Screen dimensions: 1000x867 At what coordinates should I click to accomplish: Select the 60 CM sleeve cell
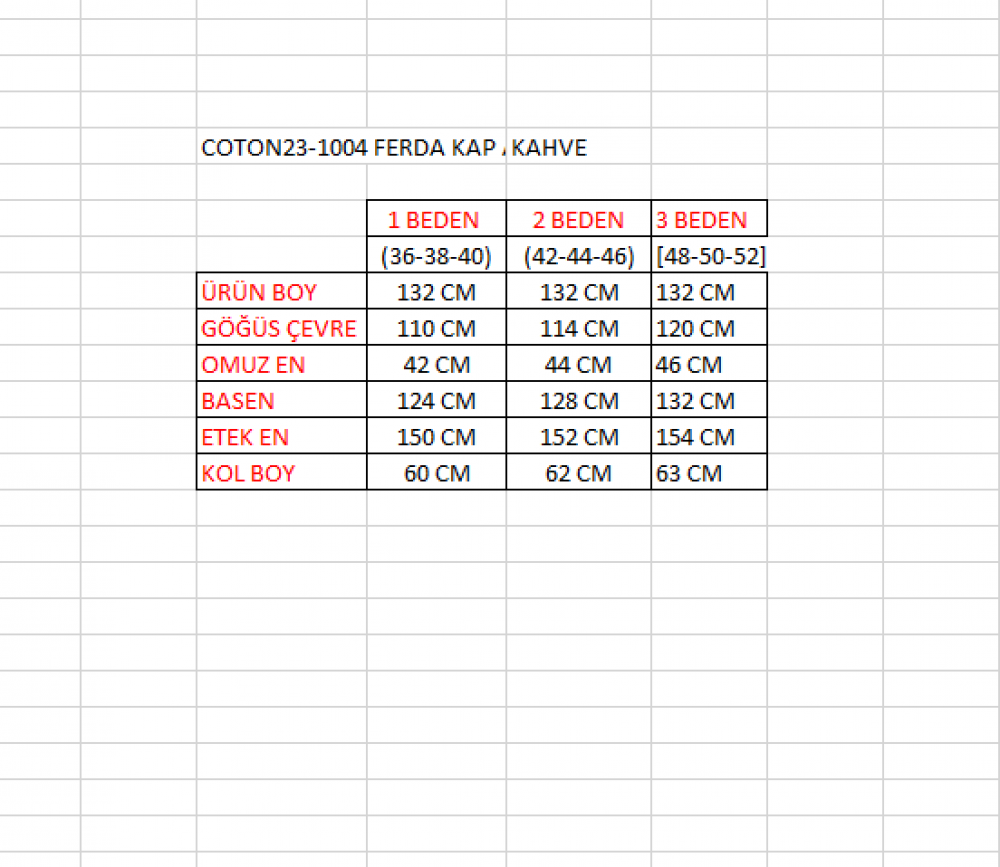point(436,473)
